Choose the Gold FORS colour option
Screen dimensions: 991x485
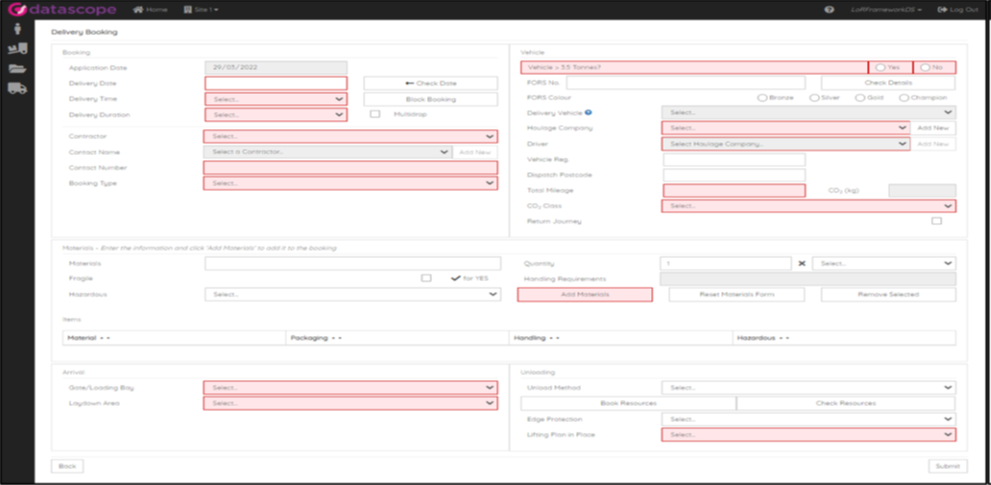(860, 98)
